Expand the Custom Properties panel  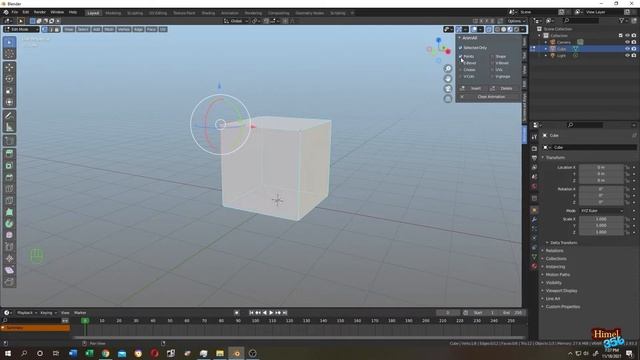(x=543, y=307)
